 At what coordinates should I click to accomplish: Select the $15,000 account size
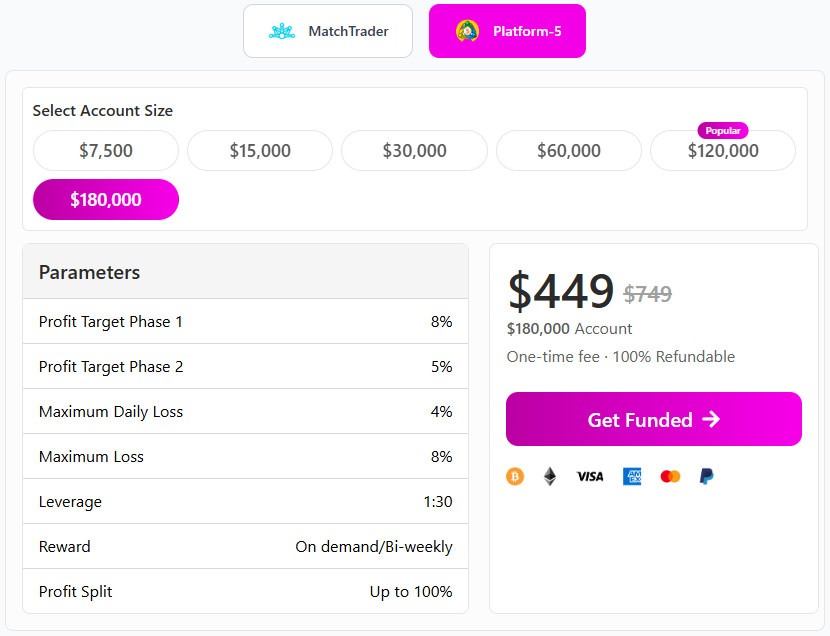[260, 151]
